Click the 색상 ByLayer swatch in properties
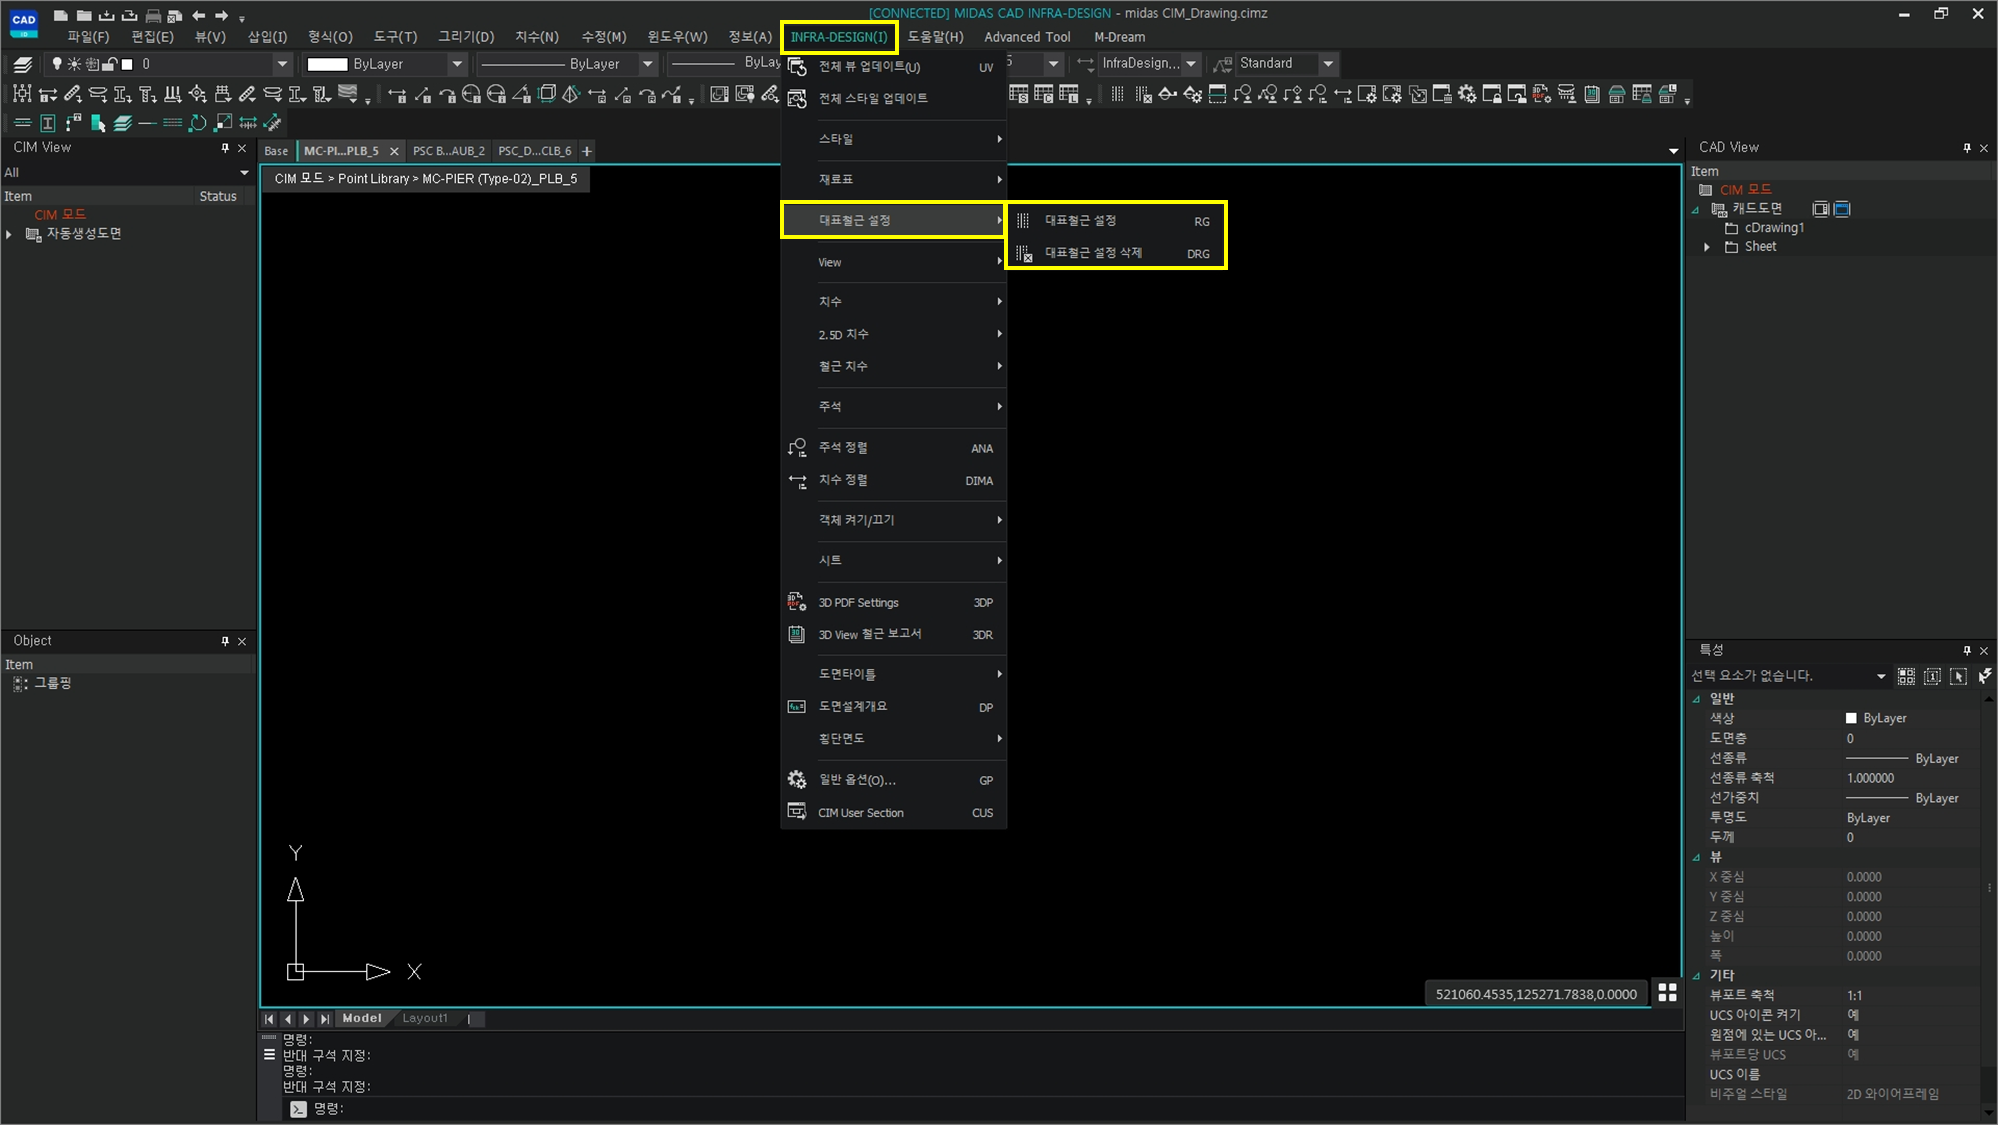Image resolution: width=1998 pixels, height=1125 pixels. point(1851,718)
